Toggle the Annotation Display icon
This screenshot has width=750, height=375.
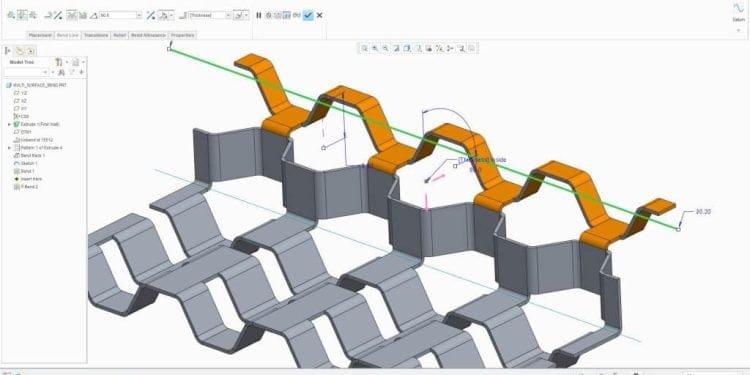click(x=461, y=48)
